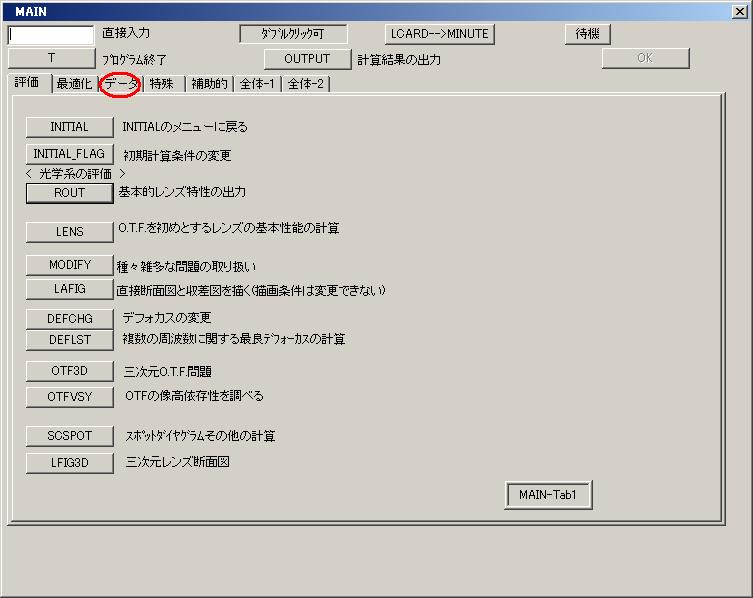753x598 pixels.
Task: Click the T button to end the program
Action: point(51,59)
